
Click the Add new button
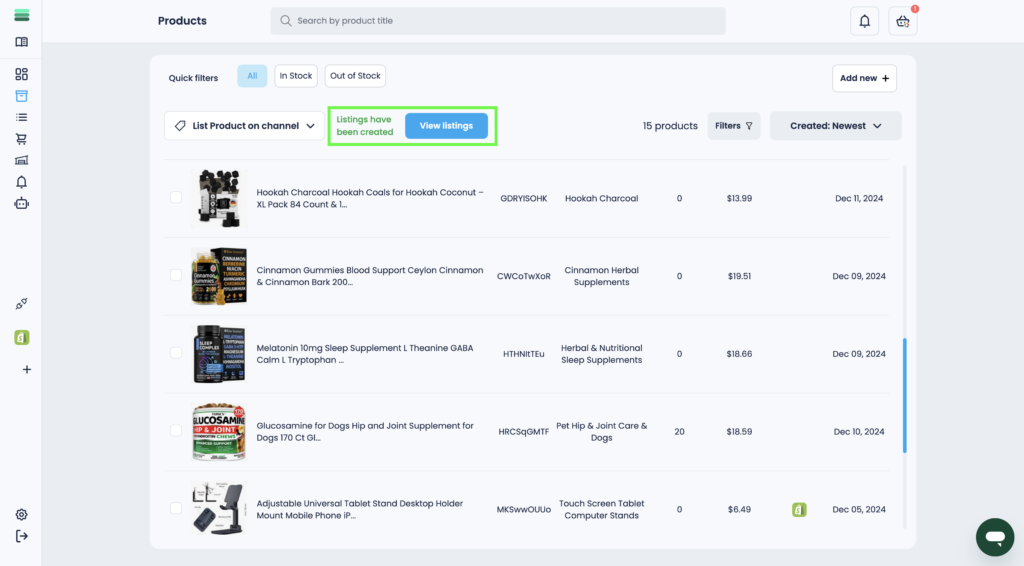(x=864, y=78)
